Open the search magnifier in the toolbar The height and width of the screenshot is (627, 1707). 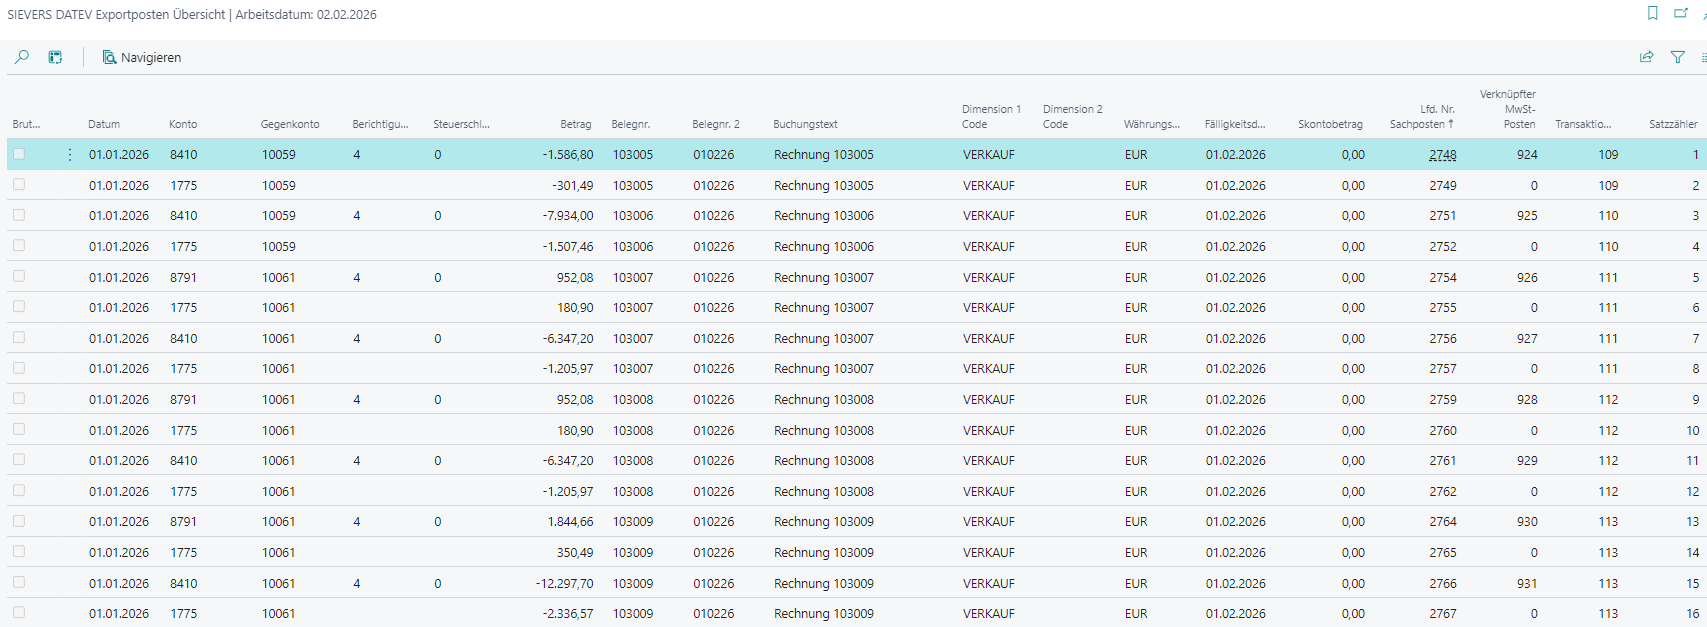[x=21, y=57]
